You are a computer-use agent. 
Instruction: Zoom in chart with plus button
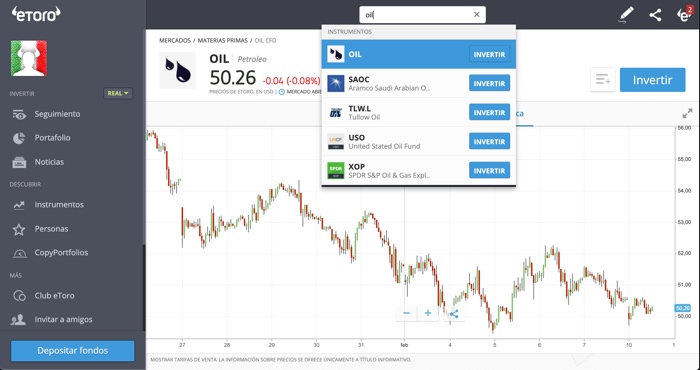[x=428, y=313]
